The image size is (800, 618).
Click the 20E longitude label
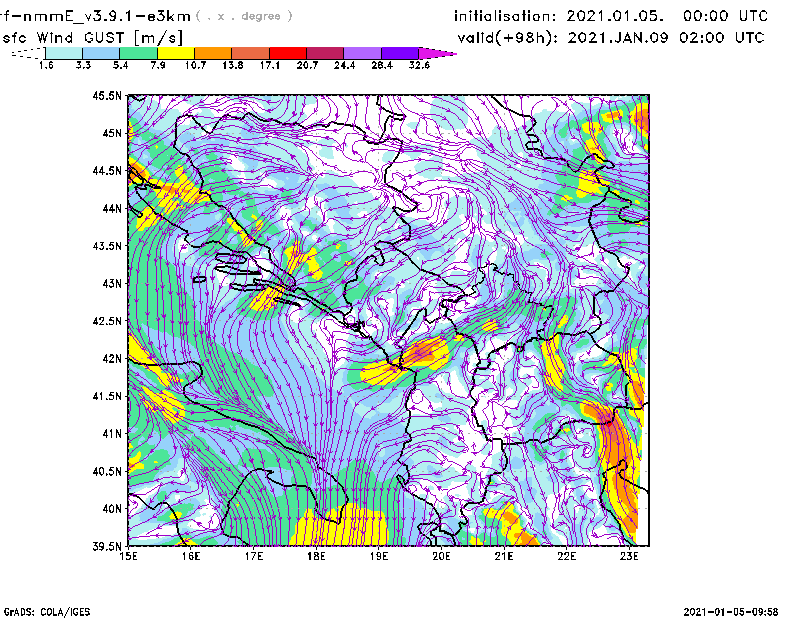441,556
